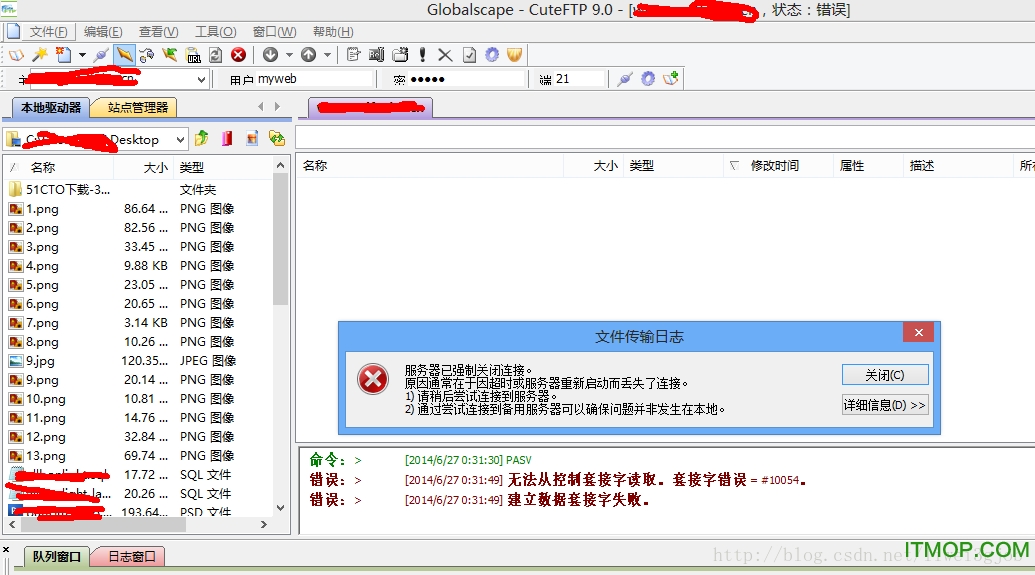Click the upload arrow toolbar icon
Image resolution: width=1035 pixels, height=575 pixels.
click(308, 55)
